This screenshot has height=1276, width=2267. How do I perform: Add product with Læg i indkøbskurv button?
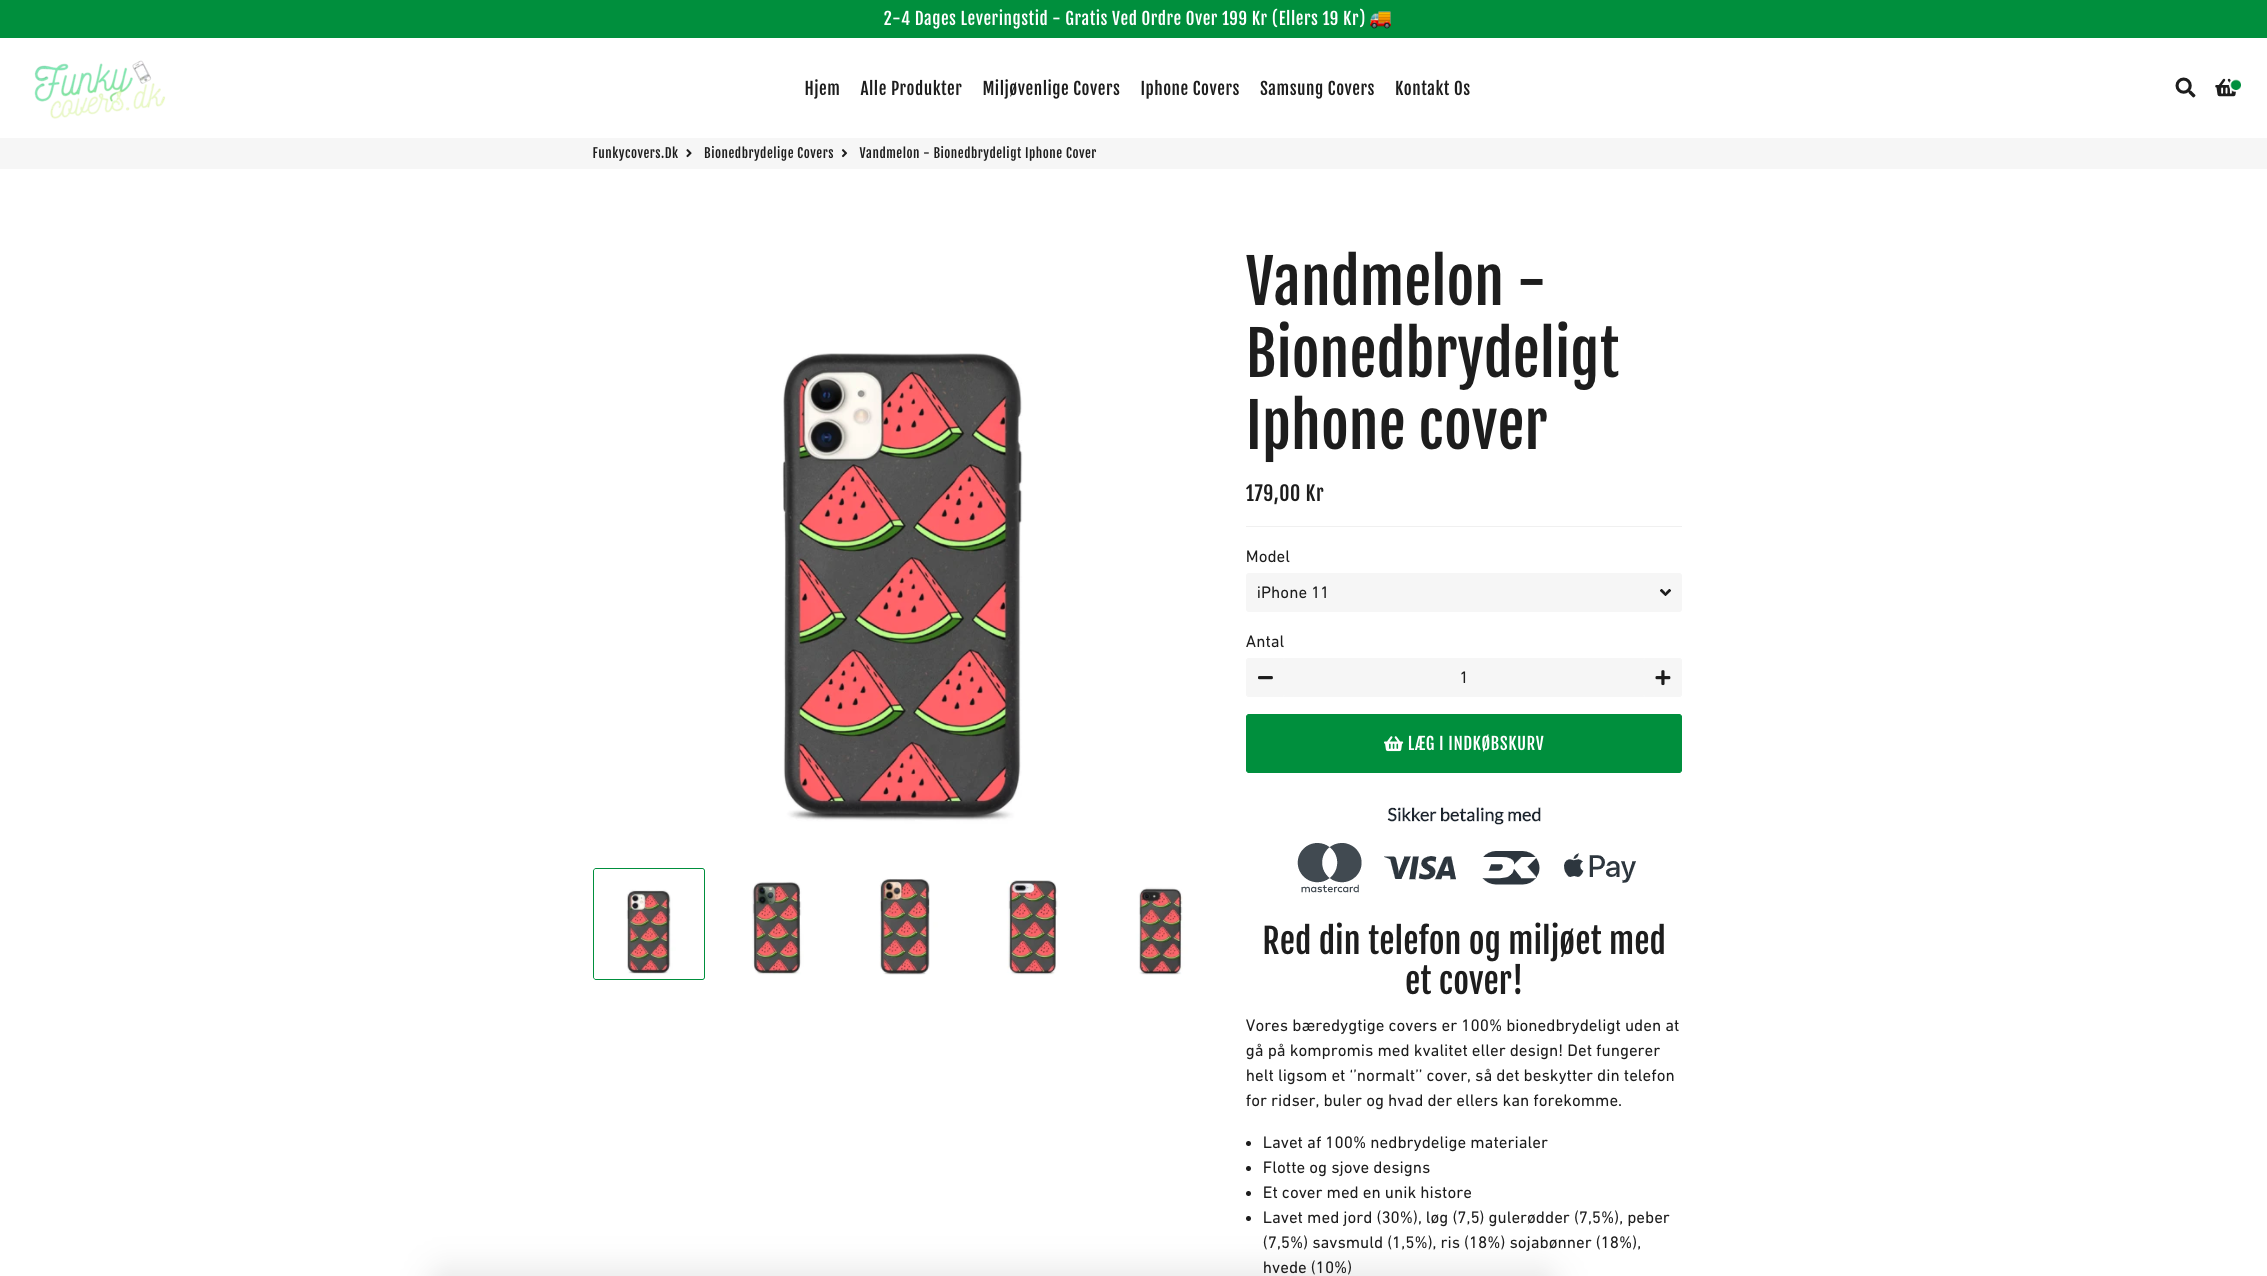[x=1463, y=743]
